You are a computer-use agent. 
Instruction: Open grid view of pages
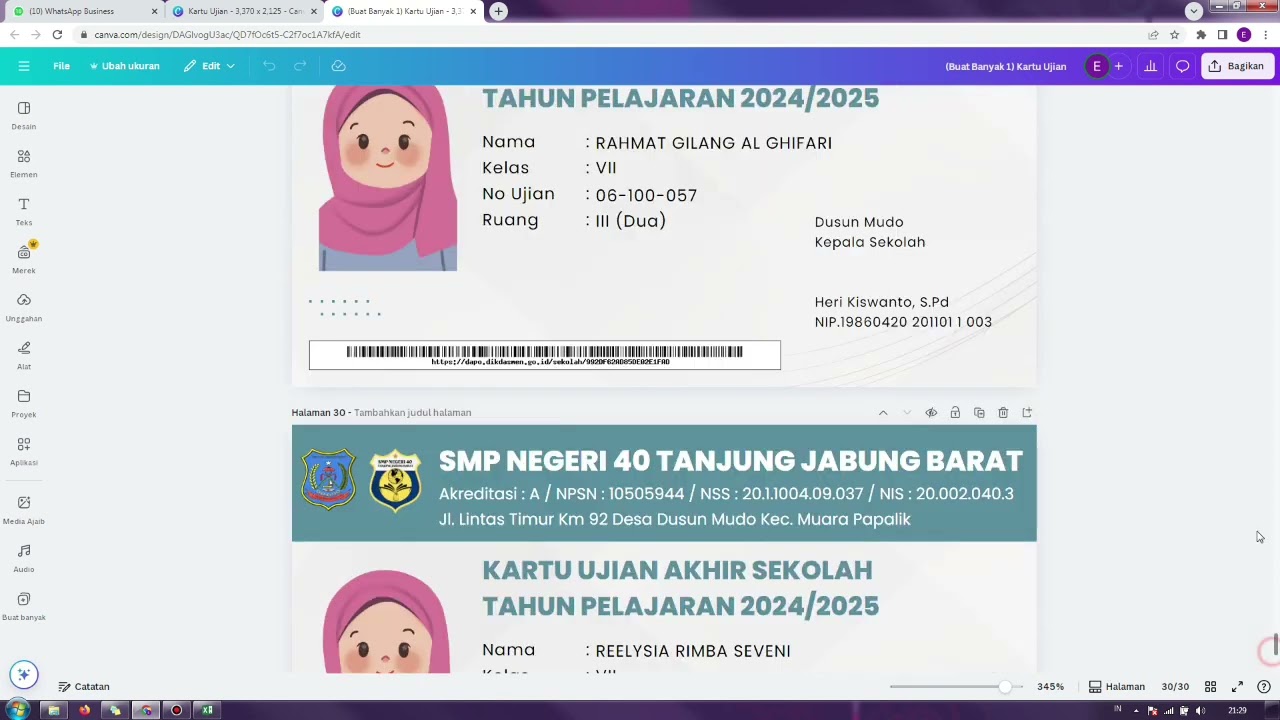(x=1210, y=687)
